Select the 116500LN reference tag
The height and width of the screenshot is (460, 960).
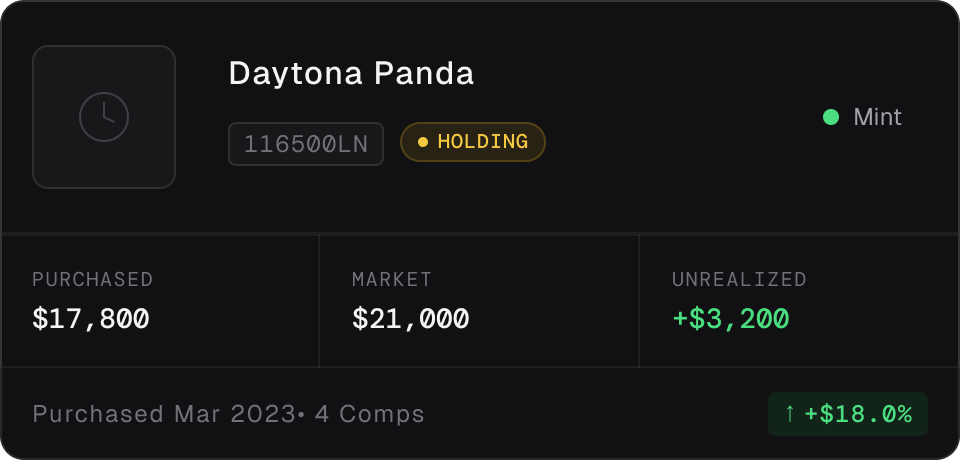(x=306, y=144)
